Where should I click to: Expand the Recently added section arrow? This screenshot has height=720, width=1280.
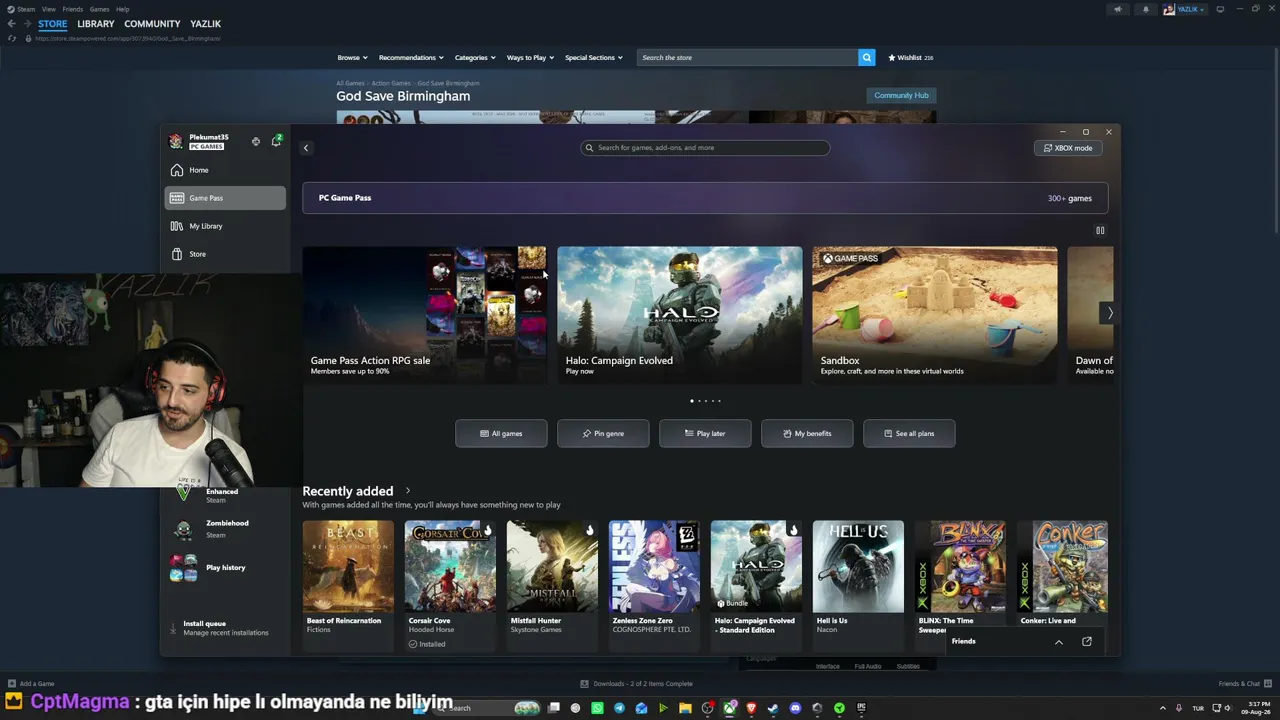pos(408,491)
